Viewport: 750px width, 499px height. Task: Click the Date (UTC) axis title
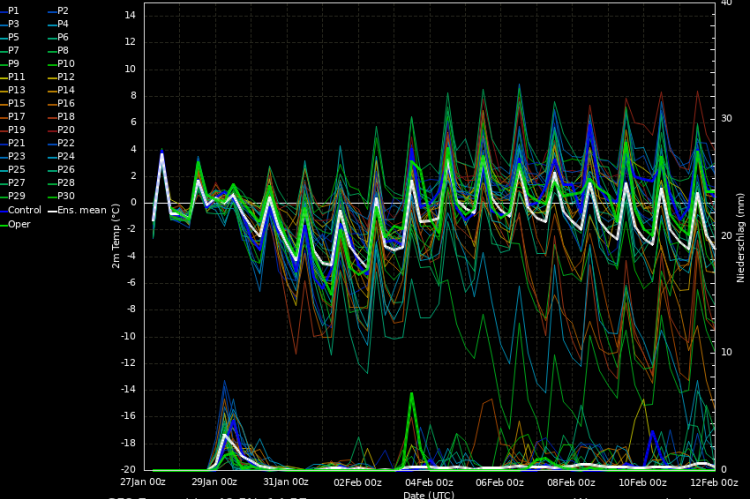click(428, 494)
